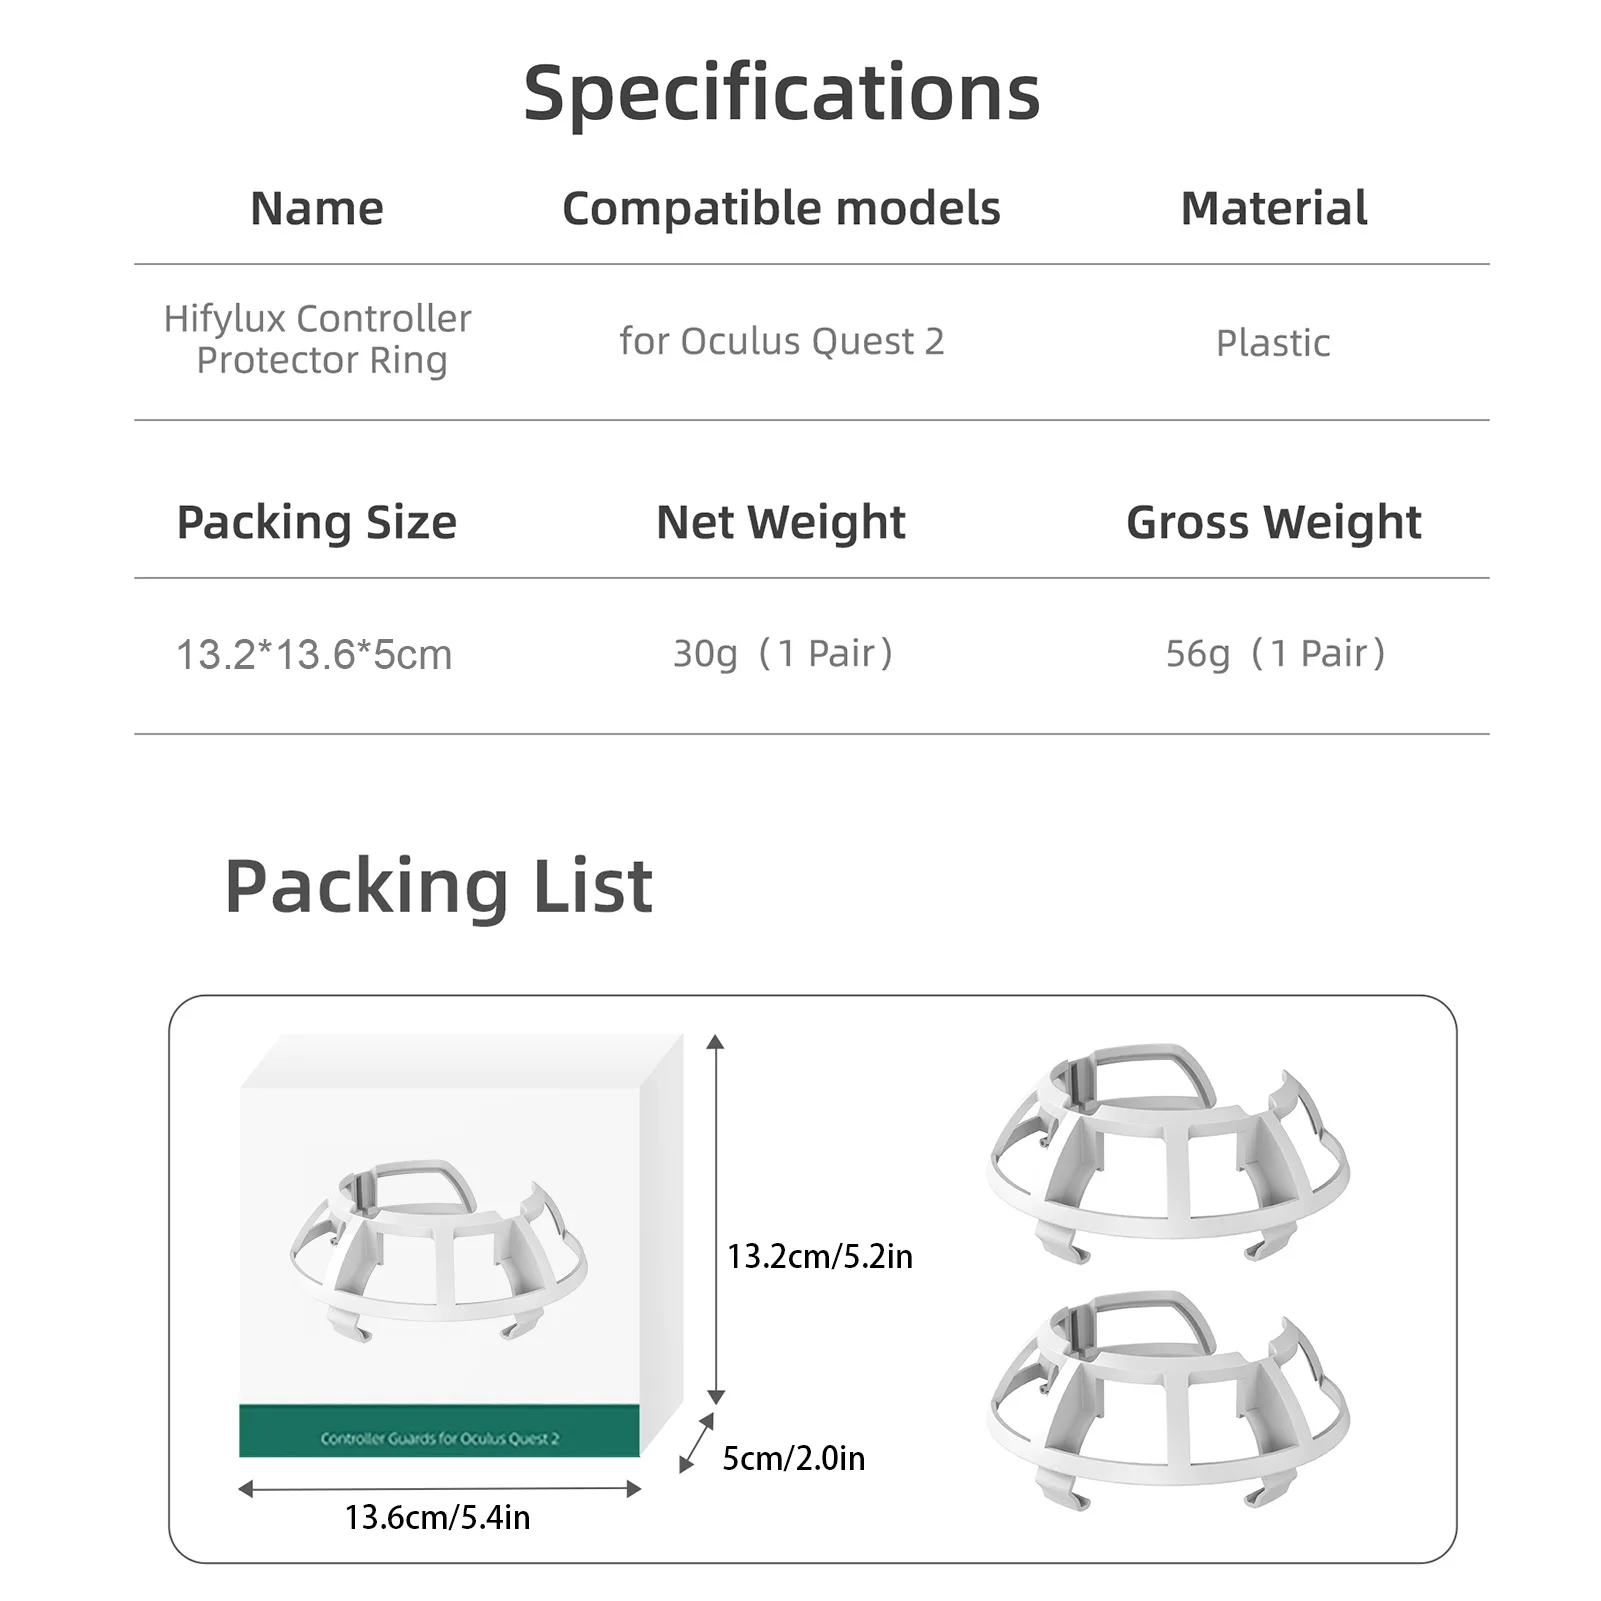Select the Name column header
The width and height of the screenshot is (1601, 1601).
pyautogui.click(x=317, y=209)
